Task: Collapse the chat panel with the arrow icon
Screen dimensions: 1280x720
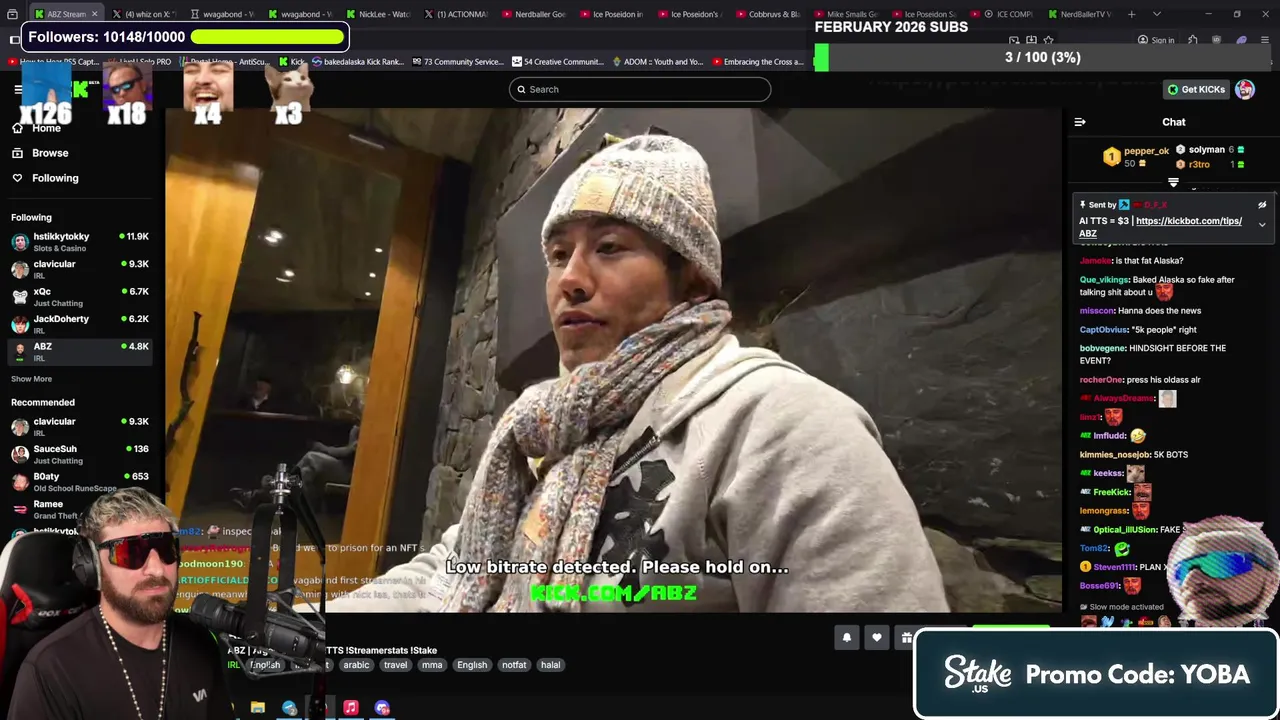Action: point(1080,122)
